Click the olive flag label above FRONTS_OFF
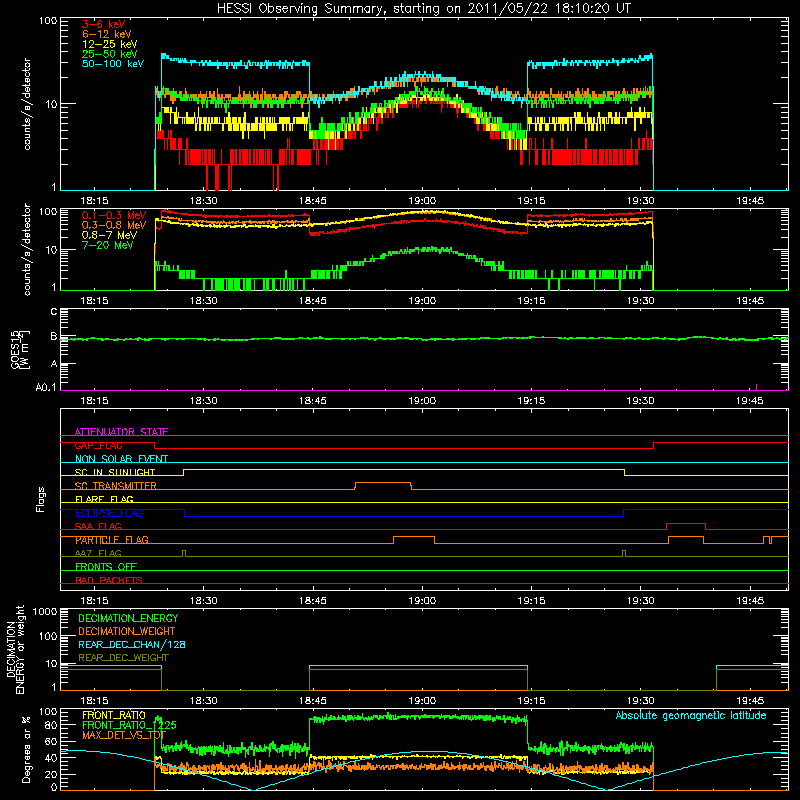Image resolution: width=800 pixels, height=800 pixels. [98, 553]
